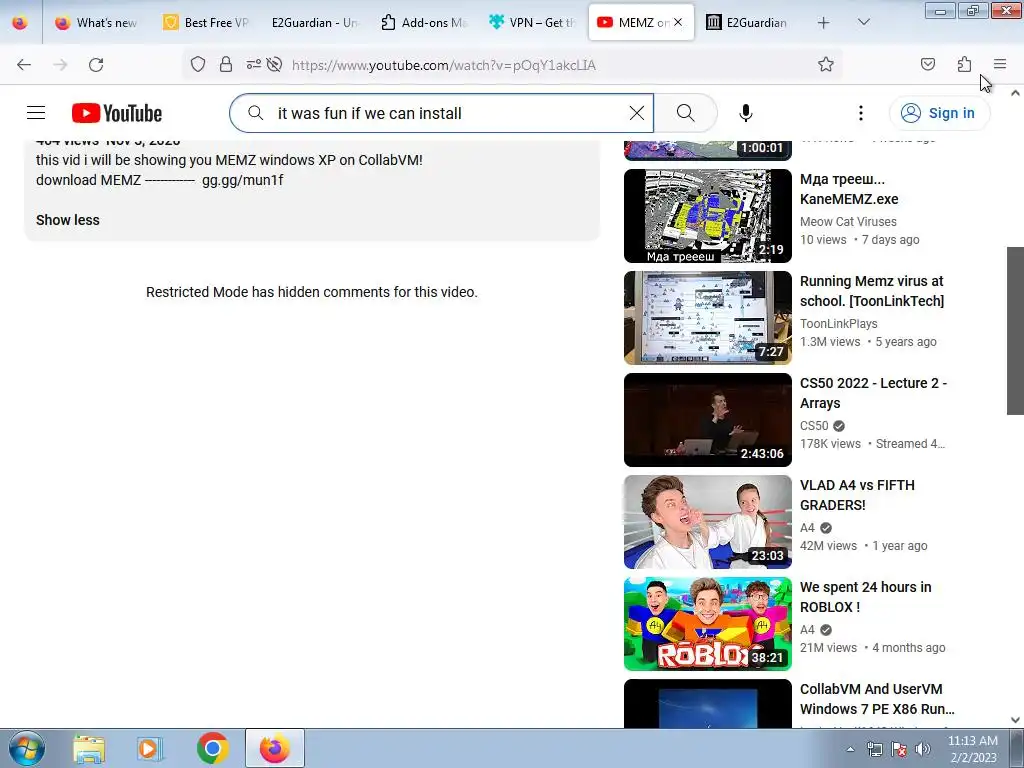Launch Google Chrome from the taskbar
Viewport: 1024px width, 768px height.
coord(212,748)
